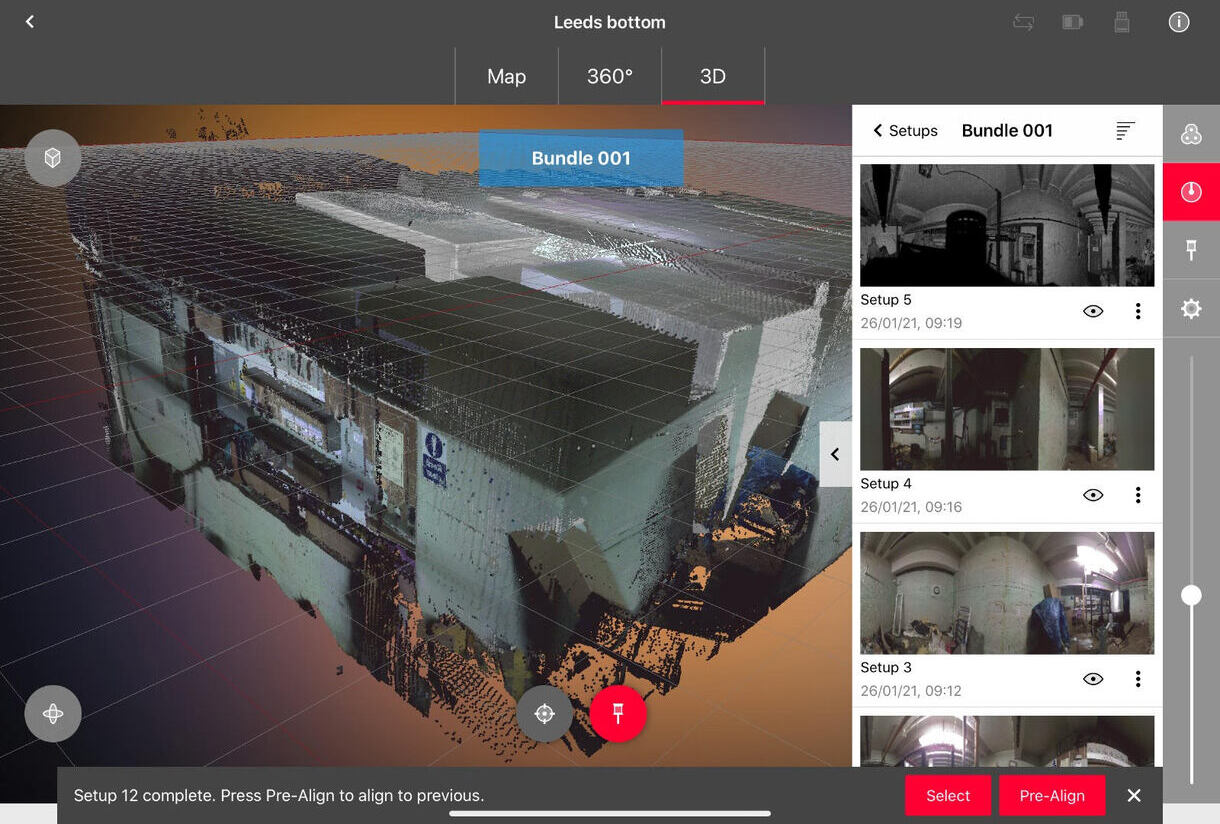This screenshot has height=824, width=1220.
Task: Open the settings gear in right sidebar
Action: click(1190, 309)
